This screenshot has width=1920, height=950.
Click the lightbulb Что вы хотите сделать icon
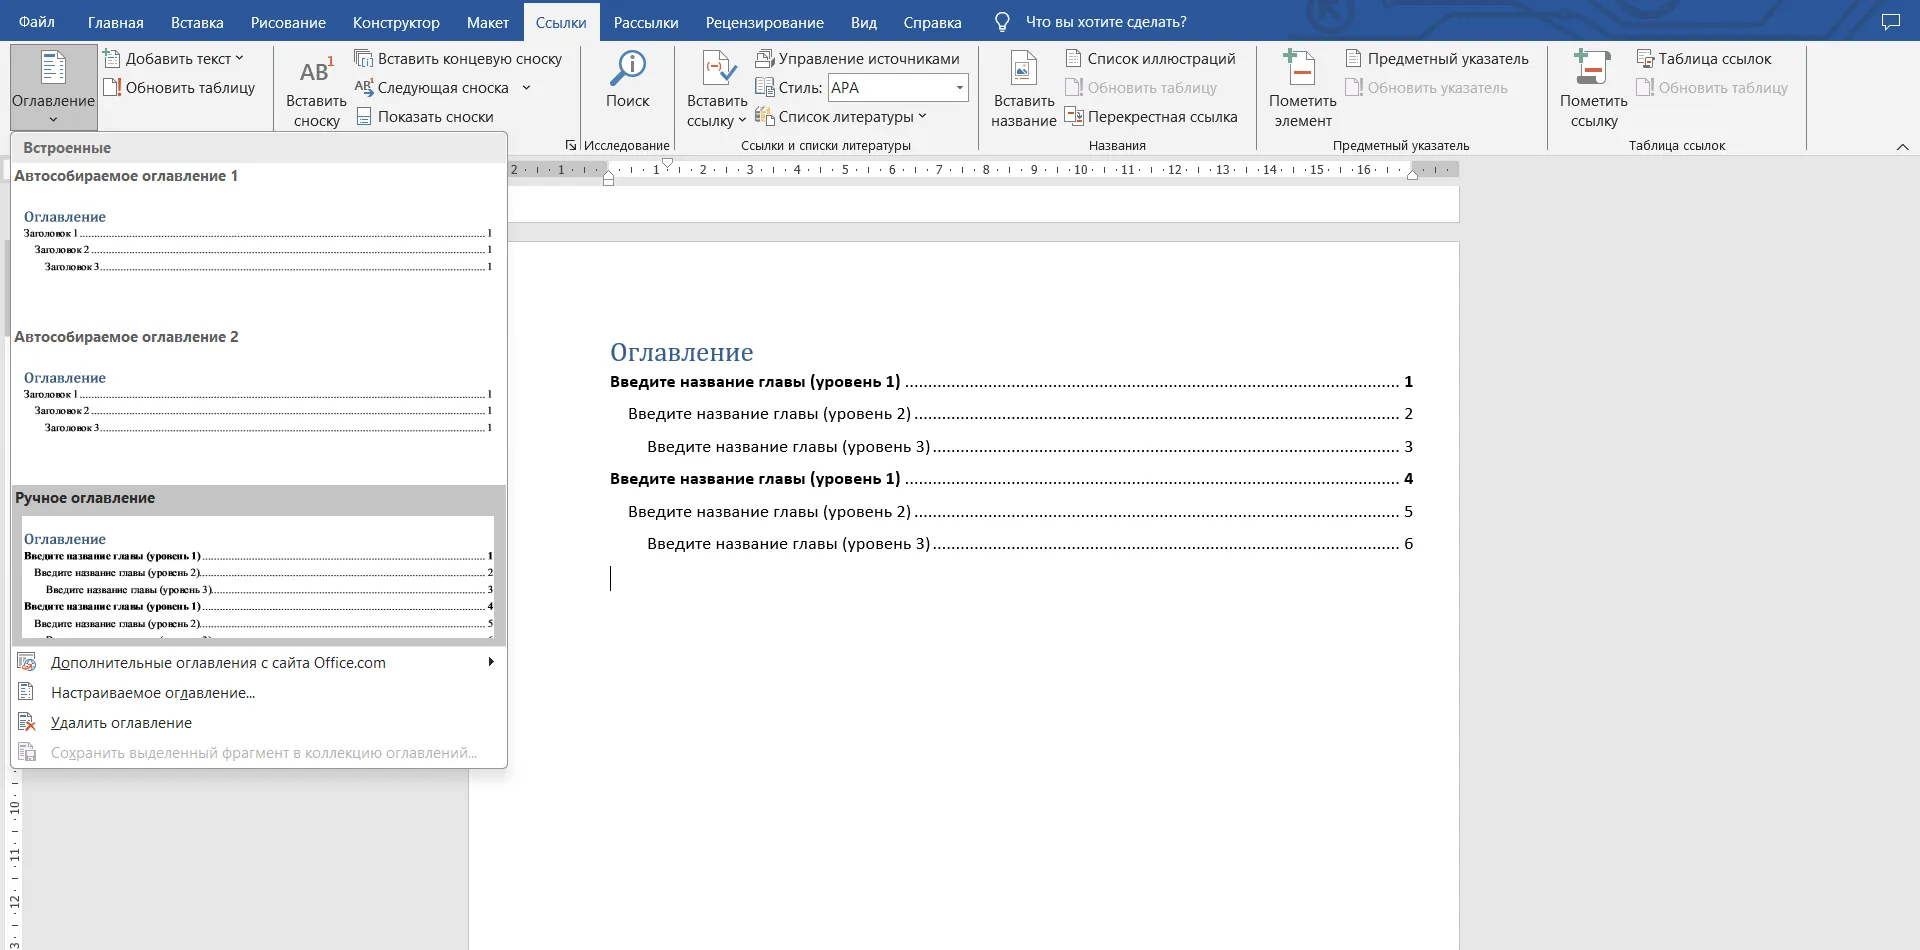pyautogui.click(x=1002, y=22)
